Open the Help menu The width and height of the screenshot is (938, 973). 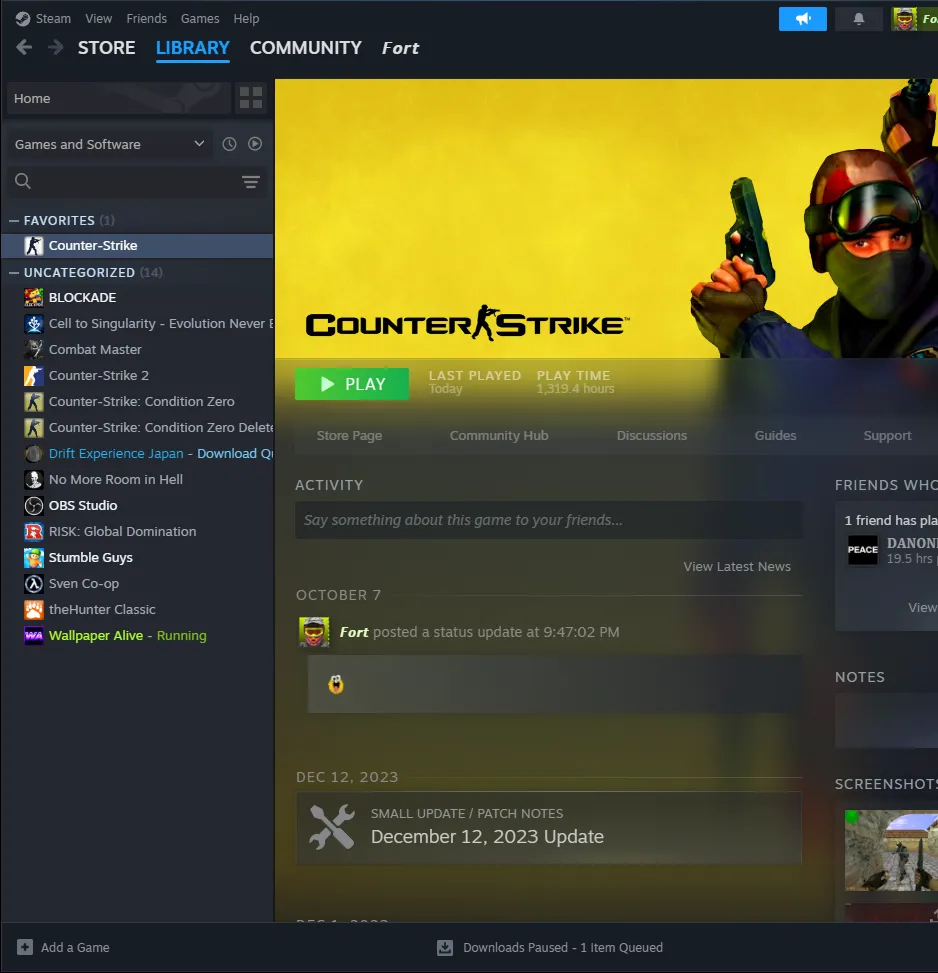point(246,19)
